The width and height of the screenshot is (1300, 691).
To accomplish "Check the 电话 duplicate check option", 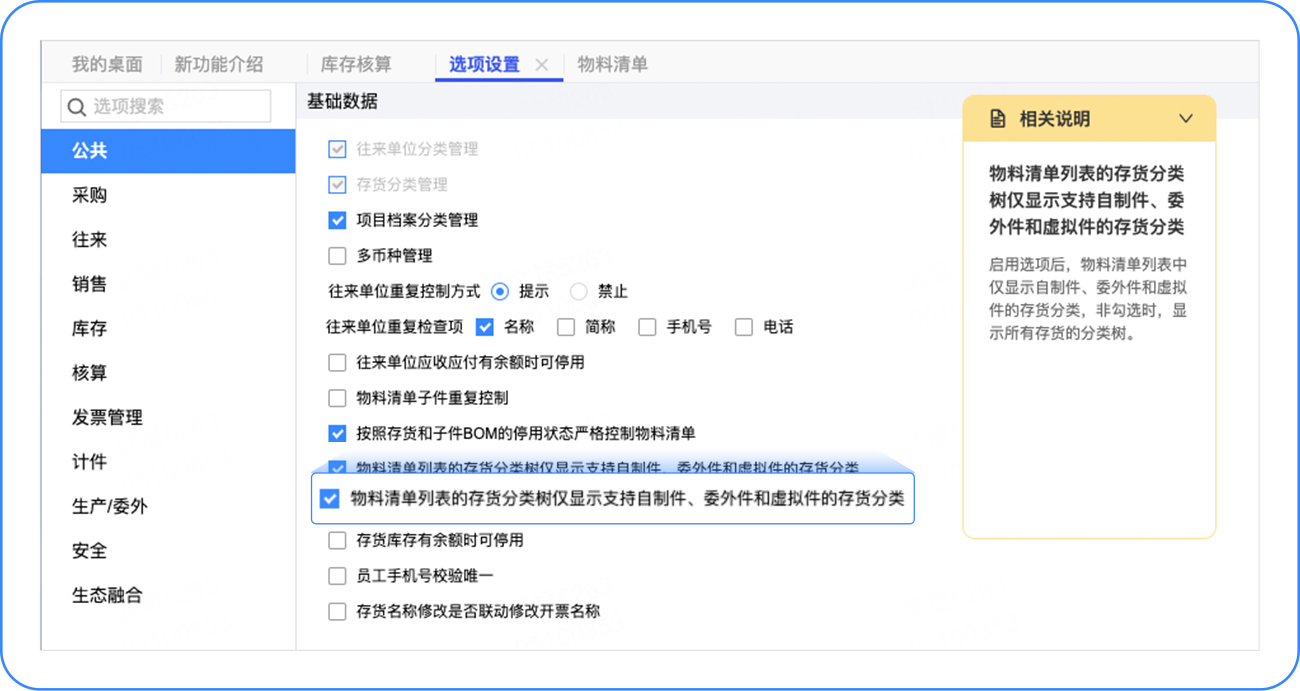I will [743, 327].
